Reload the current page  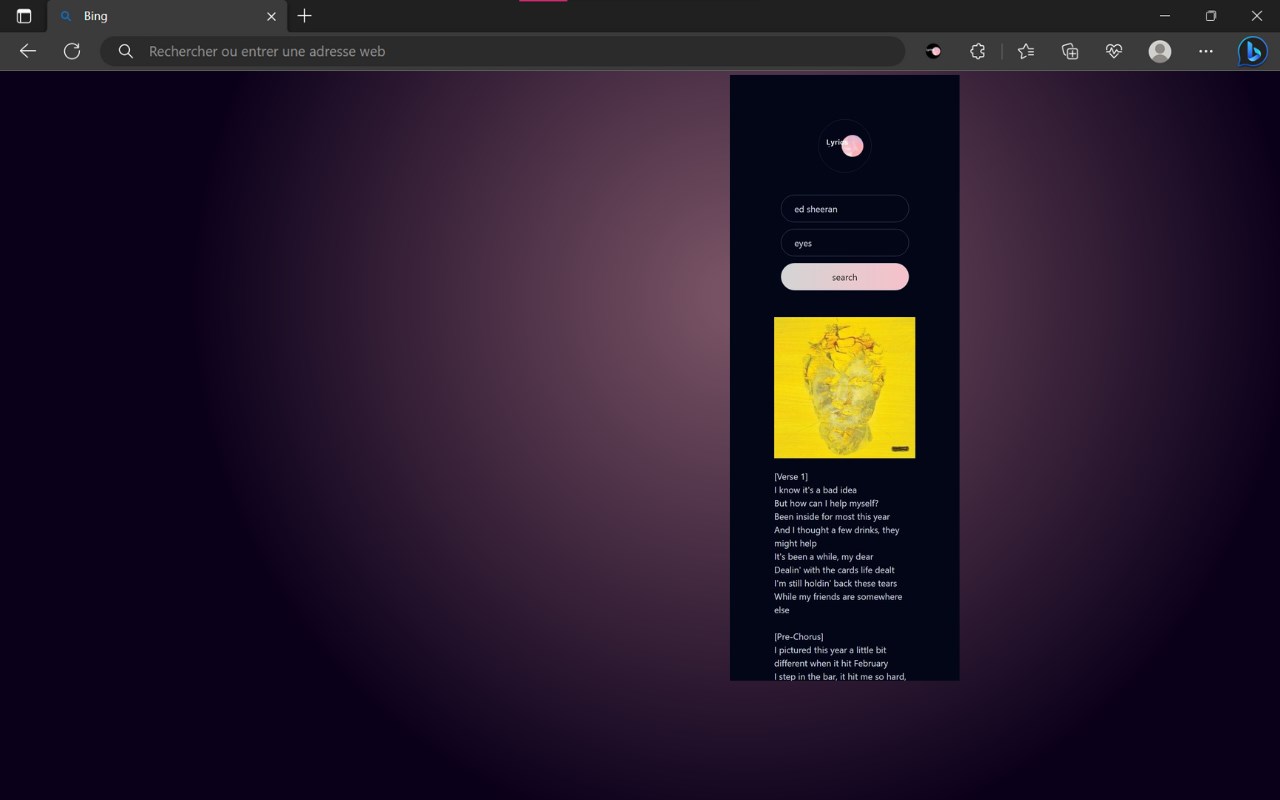click(72, 51)
